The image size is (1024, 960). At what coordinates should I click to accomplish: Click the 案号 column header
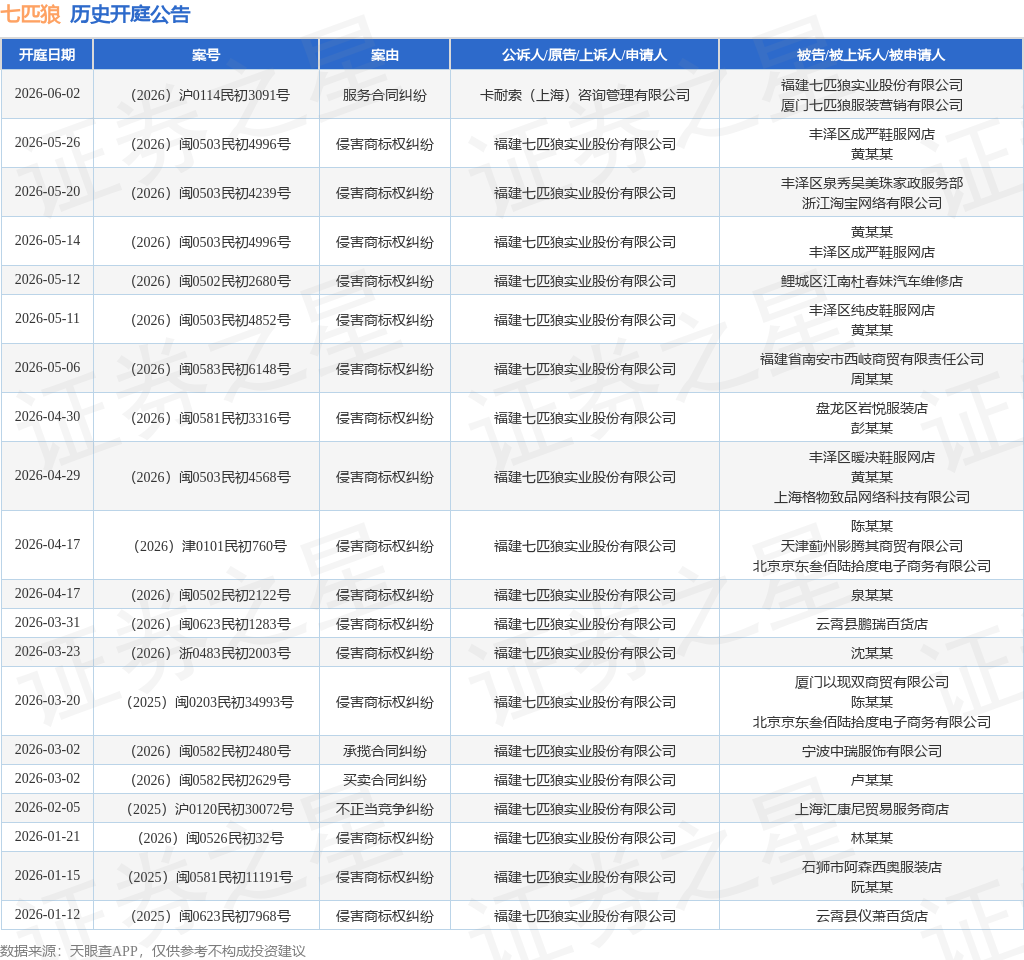pyautogui.click(x=206, y=55)
